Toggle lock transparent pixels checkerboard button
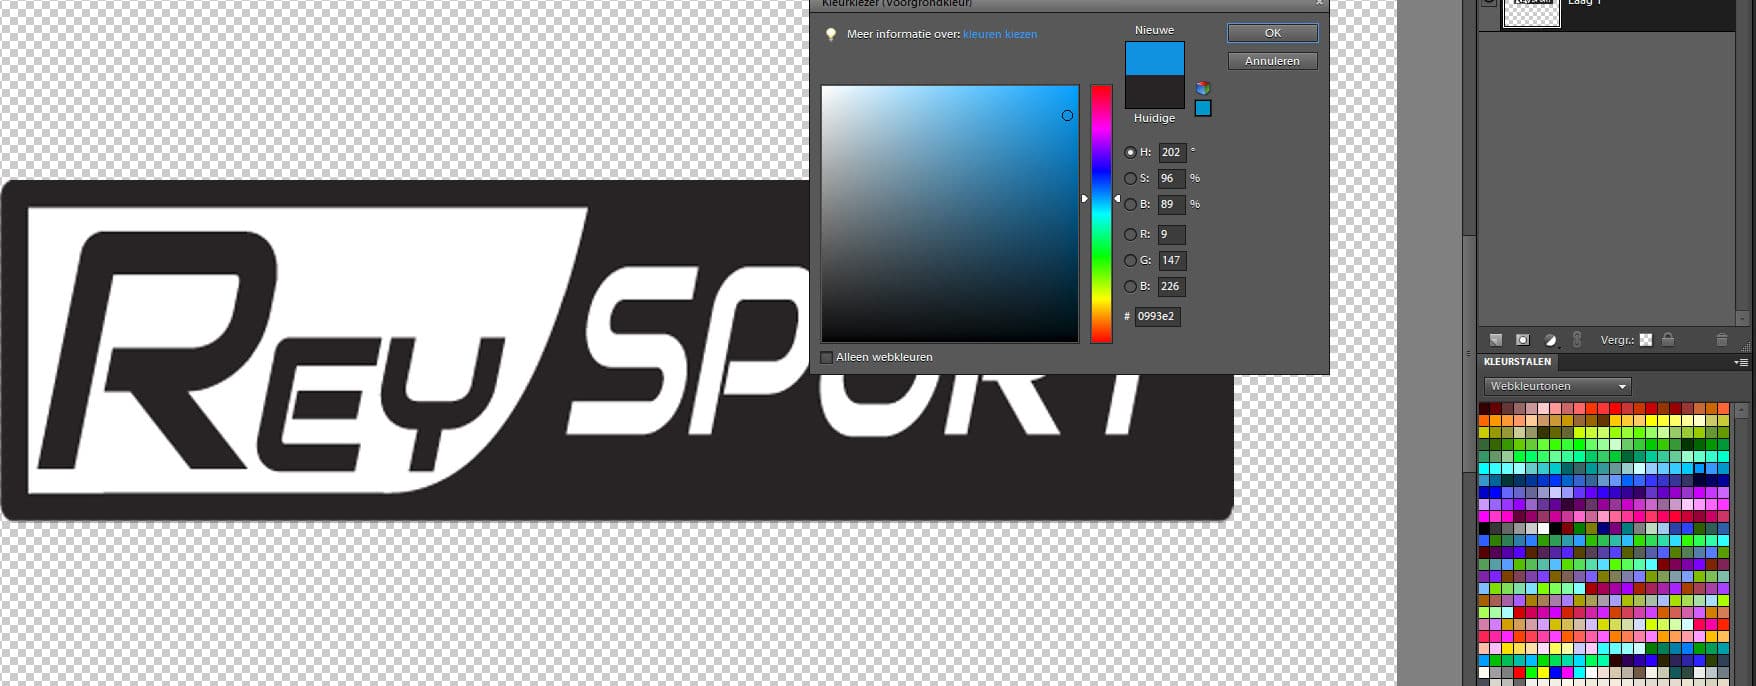The image size is (1756, 686). tap(1646, 340)
